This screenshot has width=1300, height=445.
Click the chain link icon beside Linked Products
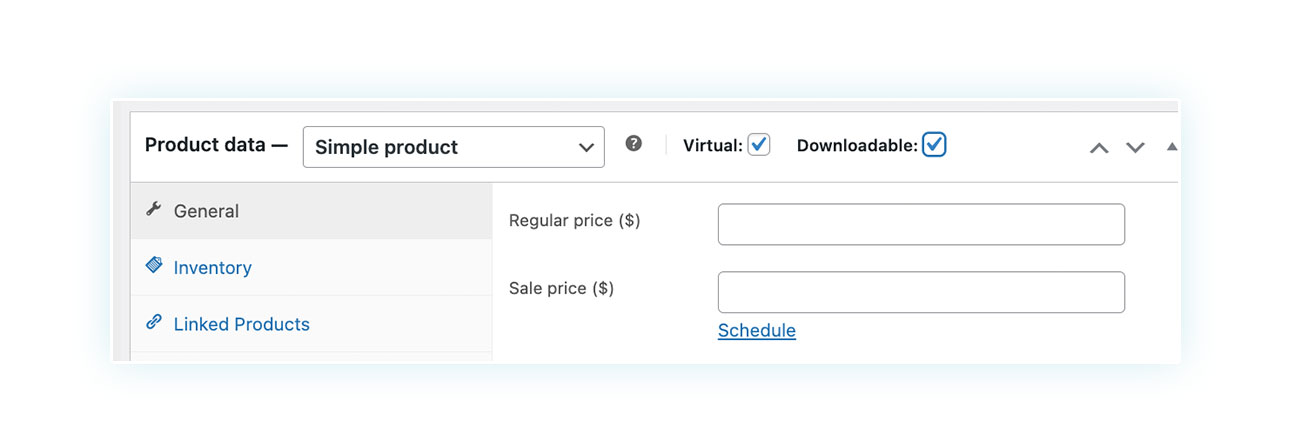coord(153,322)
